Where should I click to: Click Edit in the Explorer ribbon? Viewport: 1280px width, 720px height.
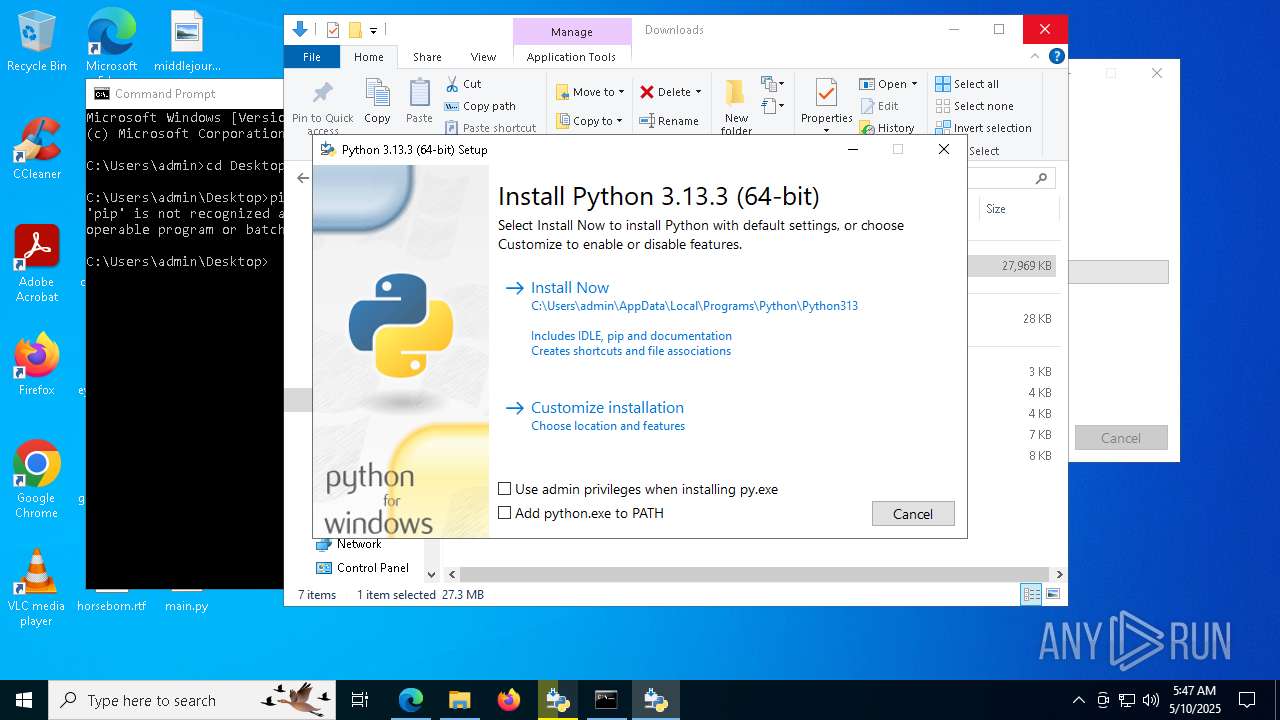878,106
